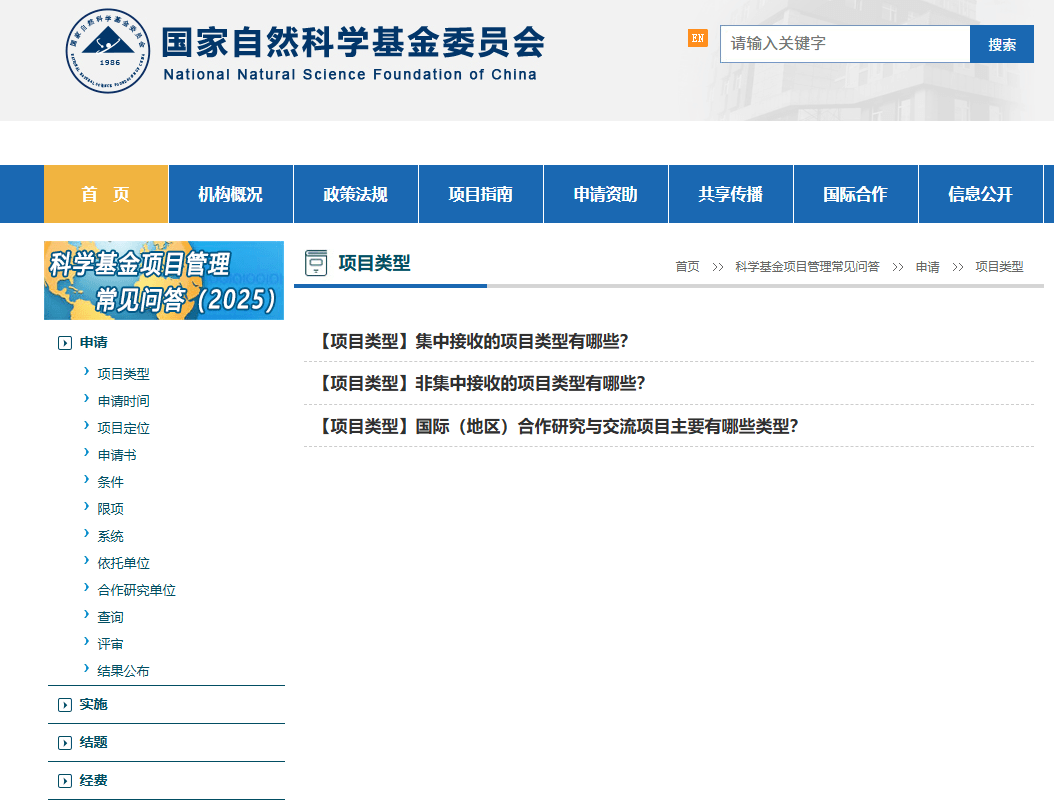1054x808 pixels.
Task: Switch language using the orange EN icon
Action: click(697, 38)
